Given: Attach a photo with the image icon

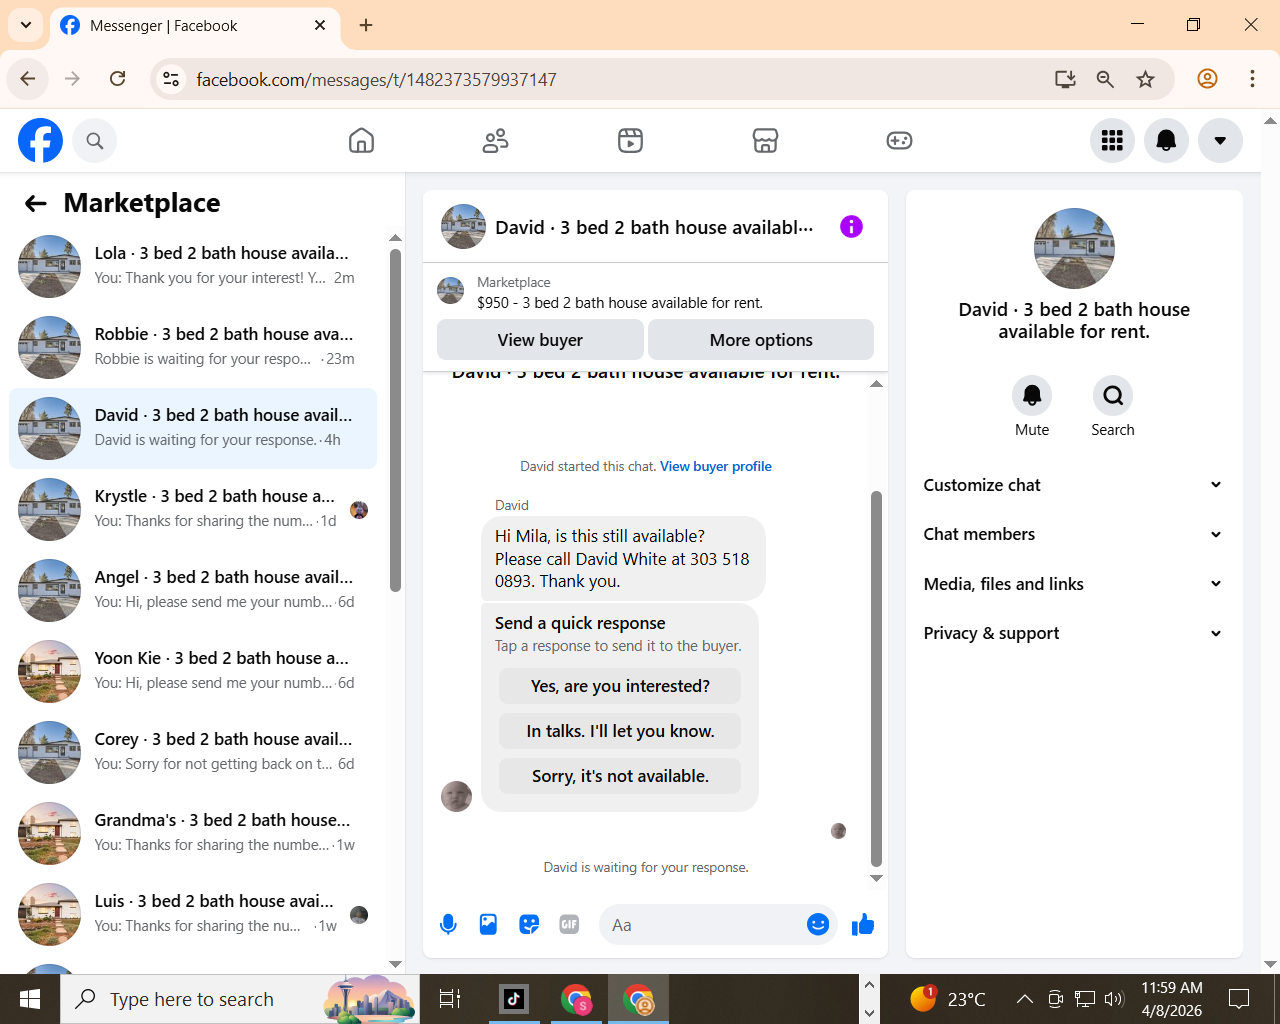Looking at the screenshot, I should [488, 925].
